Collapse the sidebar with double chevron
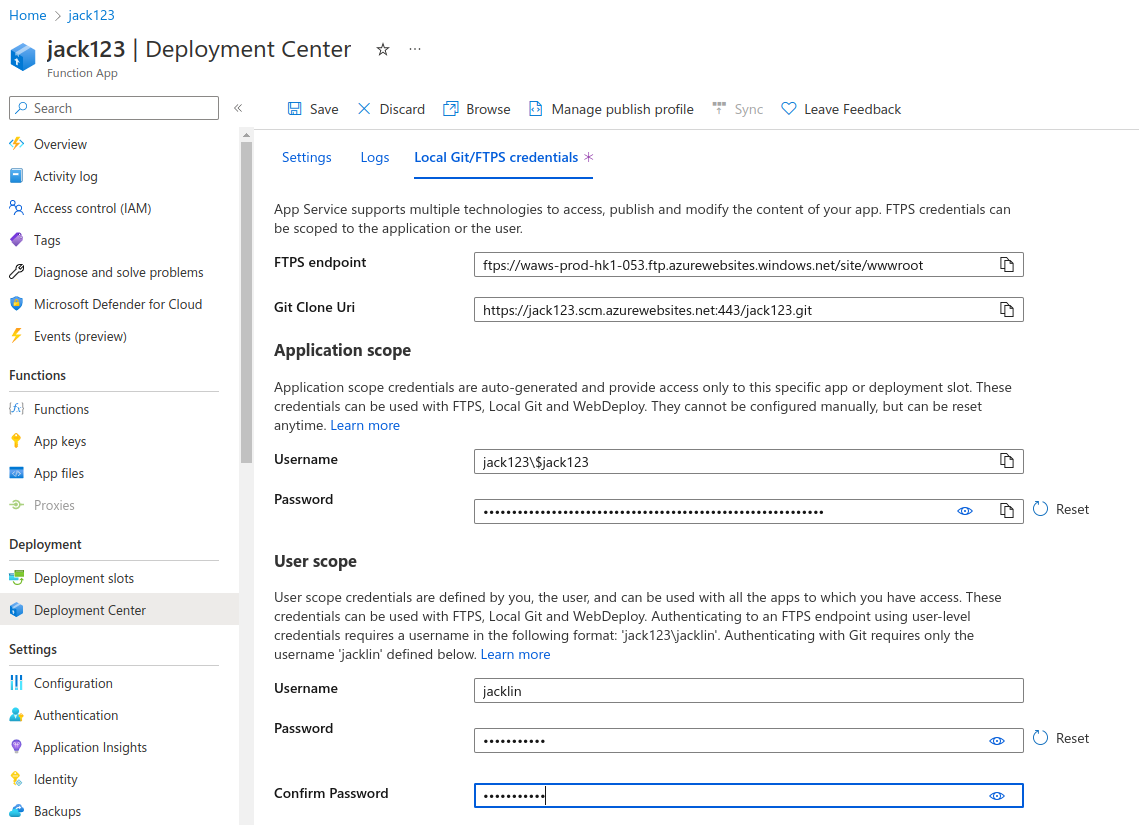Image resolution: width=1139 pixels, height=825 pixels. tap(238, 108)
